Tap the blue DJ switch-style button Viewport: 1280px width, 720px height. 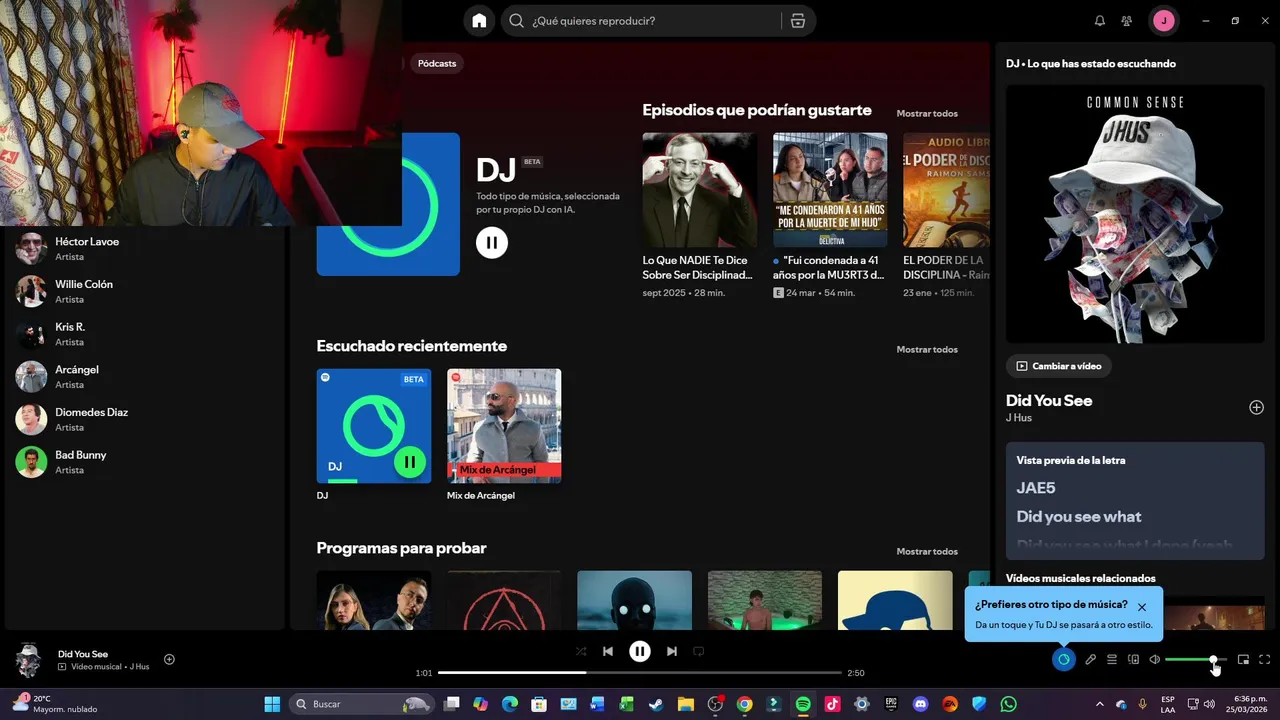[1063, 659]
